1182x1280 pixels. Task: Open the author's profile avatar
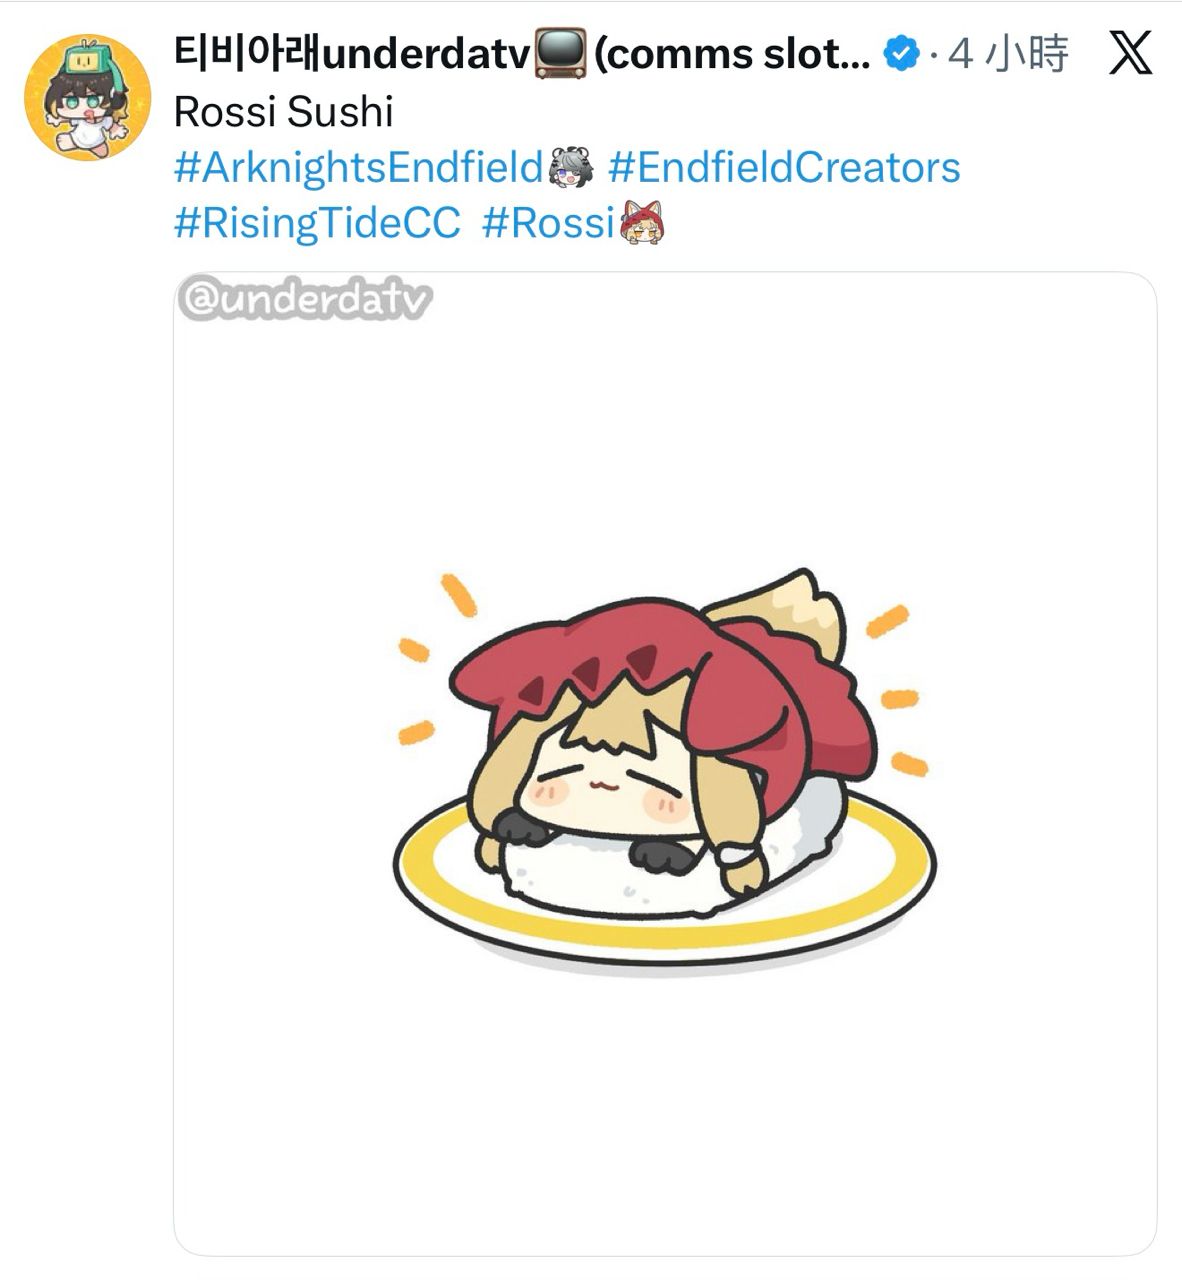coord(87,97)
